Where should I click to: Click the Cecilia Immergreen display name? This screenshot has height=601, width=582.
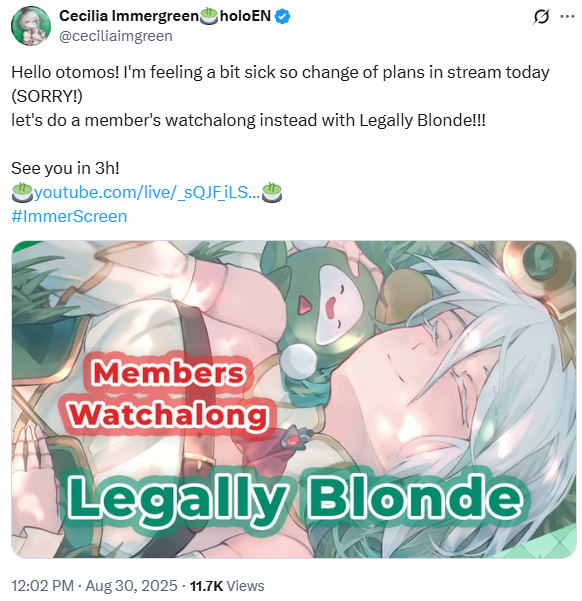click(129, 16)
